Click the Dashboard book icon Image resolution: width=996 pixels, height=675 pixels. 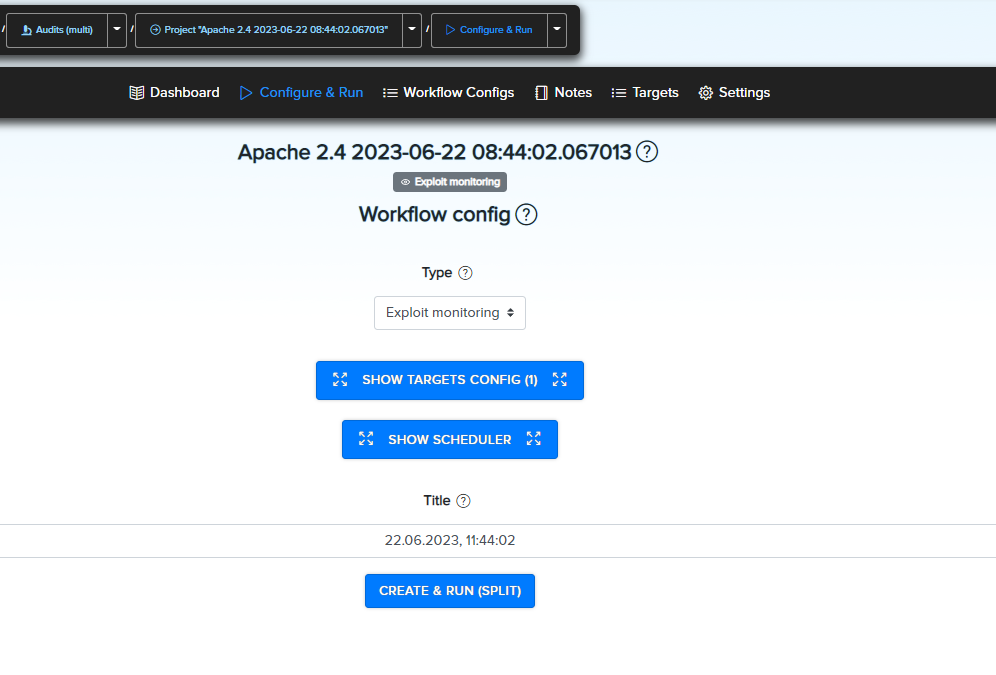click(x=136, y=92)
